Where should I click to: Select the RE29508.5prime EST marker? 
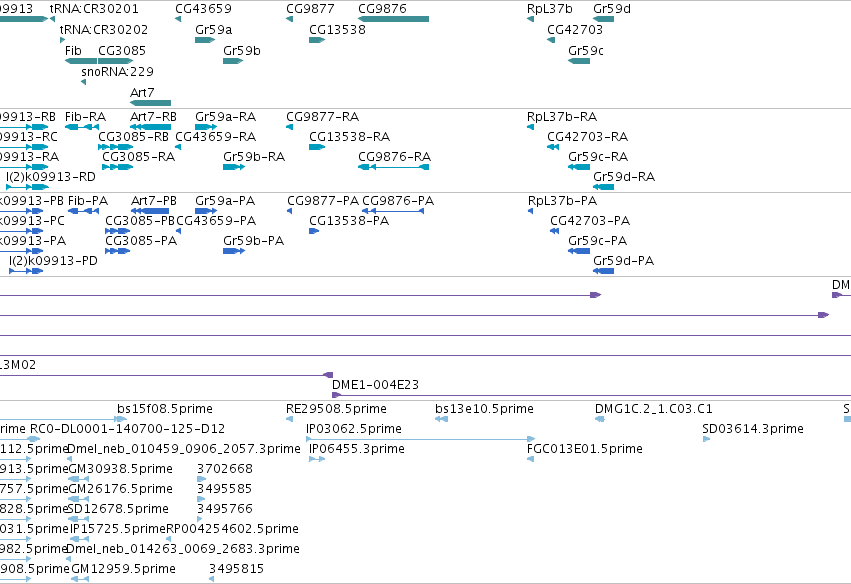click(x=289, y=419)
